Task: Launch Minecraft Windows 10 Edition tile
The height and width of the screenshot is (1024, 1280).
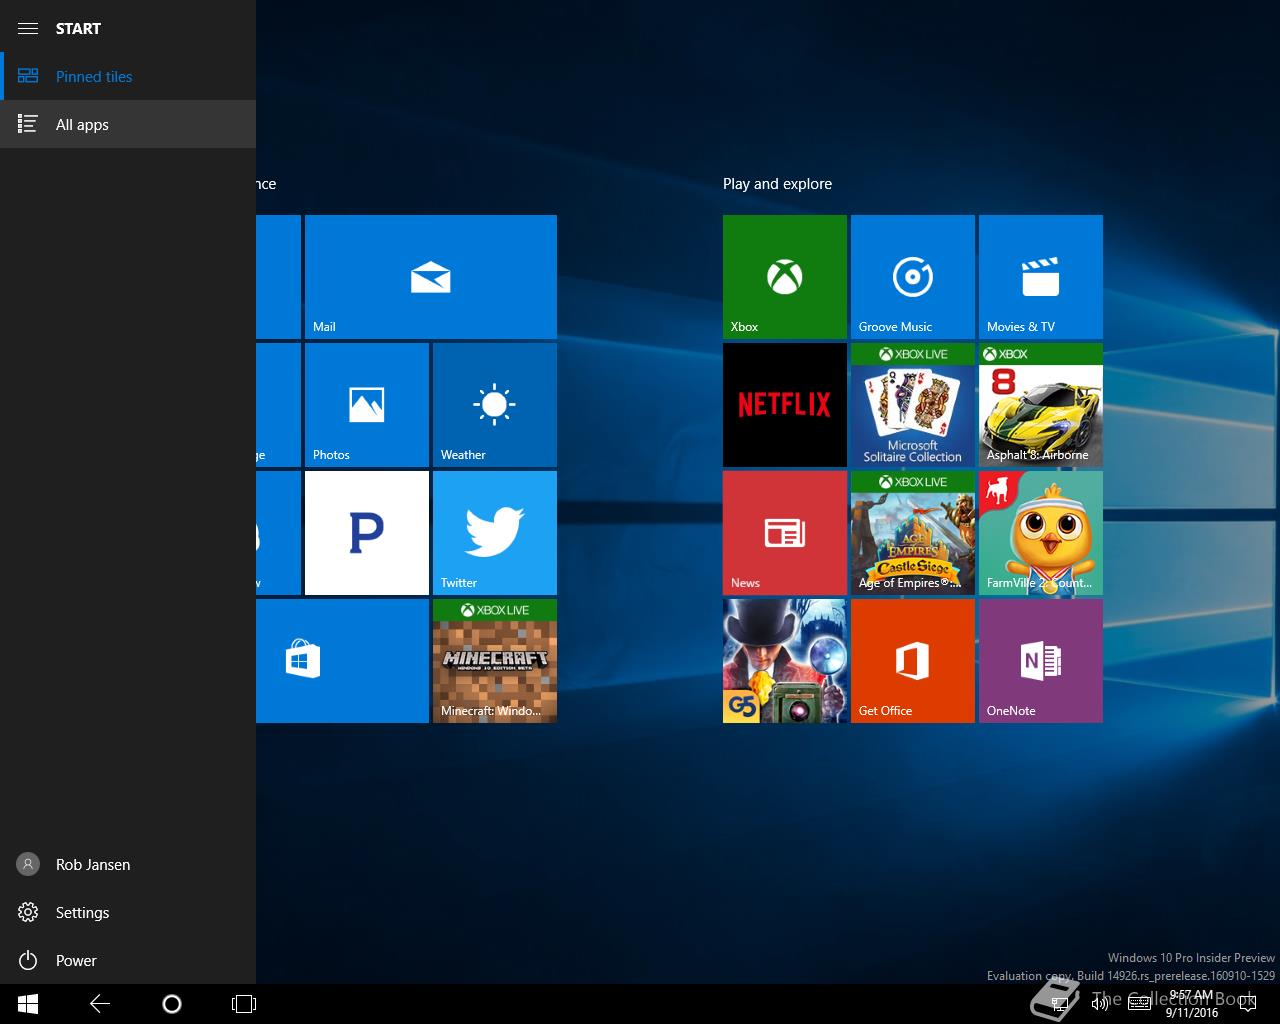Action: pyautogui.click(x=495, y=661)
